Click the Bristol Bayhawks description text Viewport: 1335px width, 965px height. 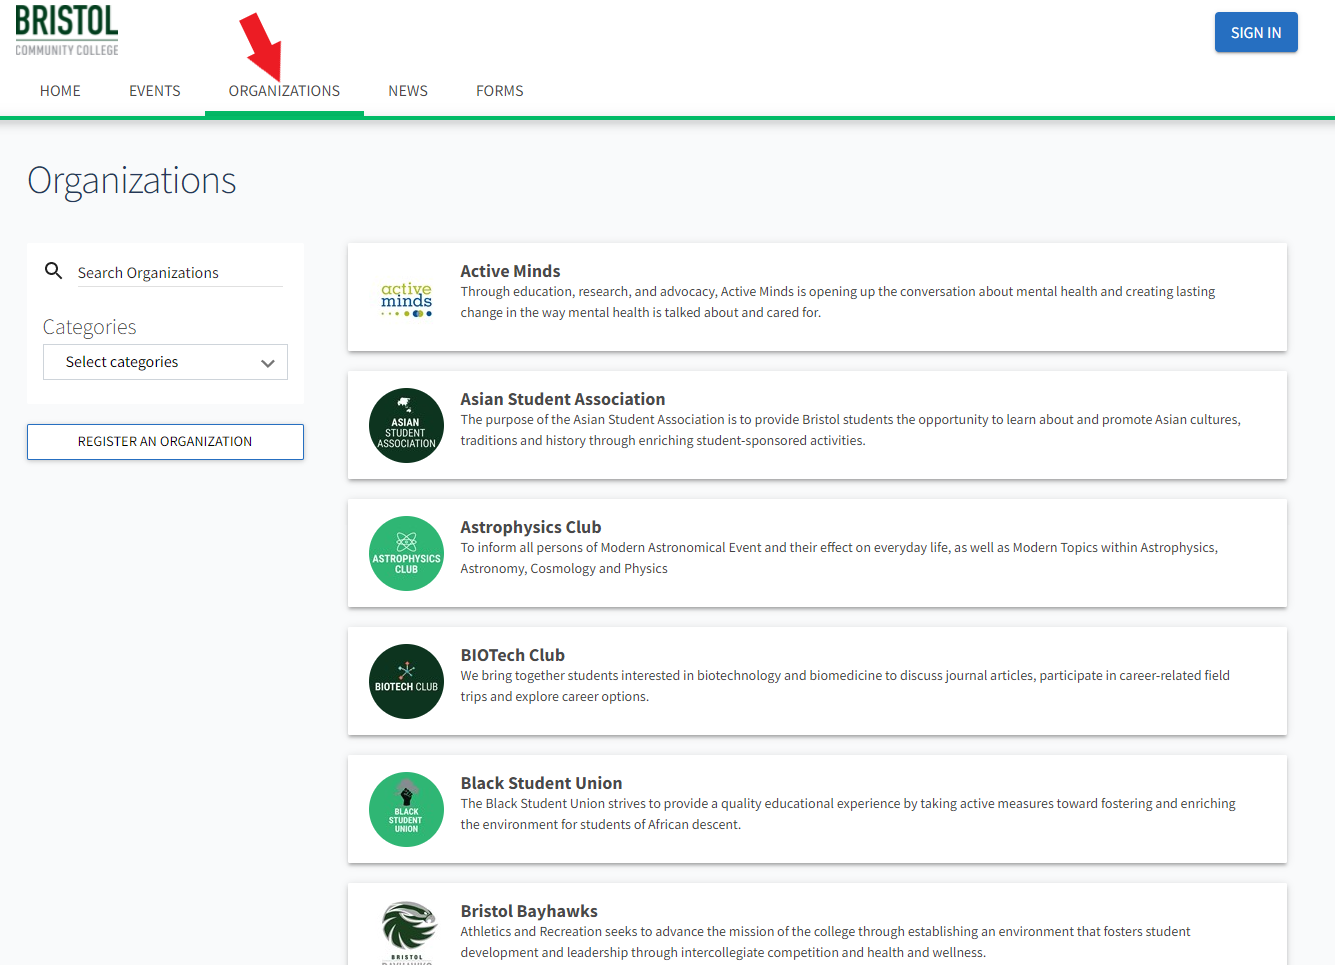826,942
